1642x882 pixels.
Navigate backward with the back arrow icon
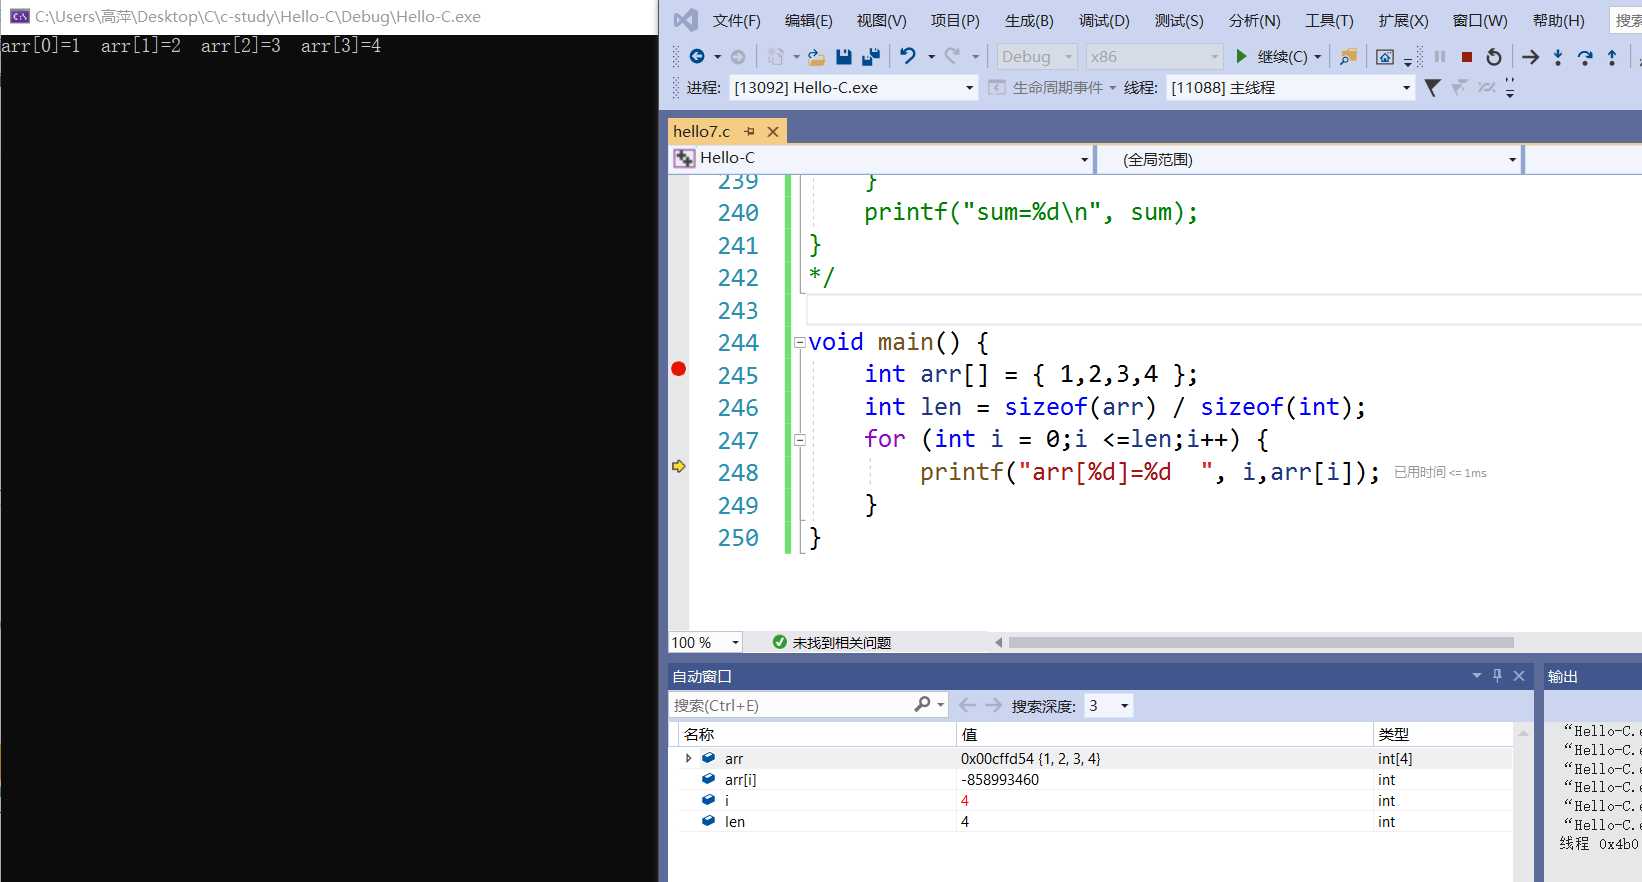(697, 57)
